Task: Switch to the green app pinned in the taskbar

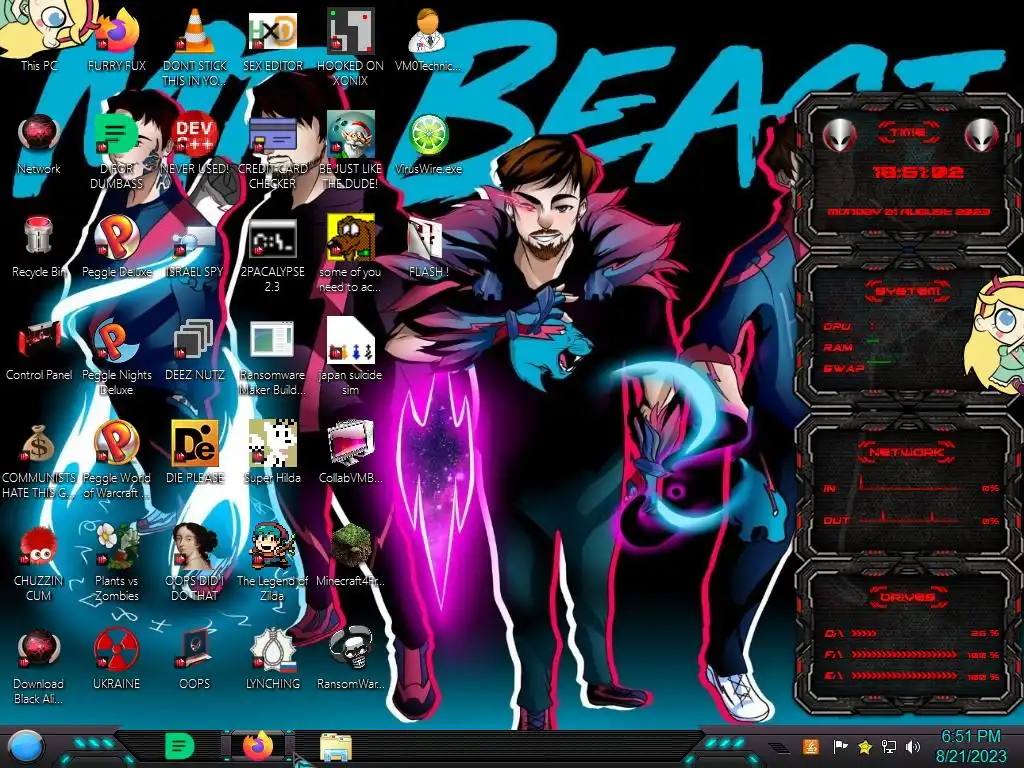Action: point(180,746)
